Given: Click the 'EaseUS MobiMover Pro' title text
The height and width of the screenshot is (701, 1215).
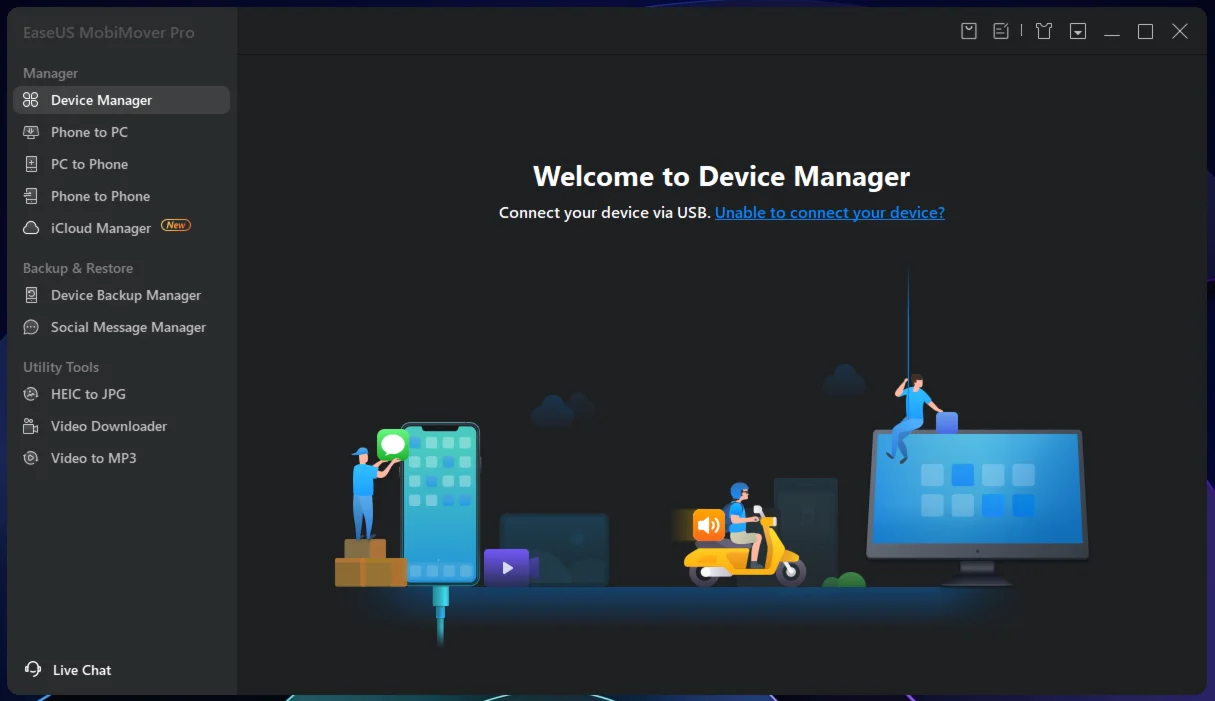Looking at the screenshot, I should tap(109, 32).
